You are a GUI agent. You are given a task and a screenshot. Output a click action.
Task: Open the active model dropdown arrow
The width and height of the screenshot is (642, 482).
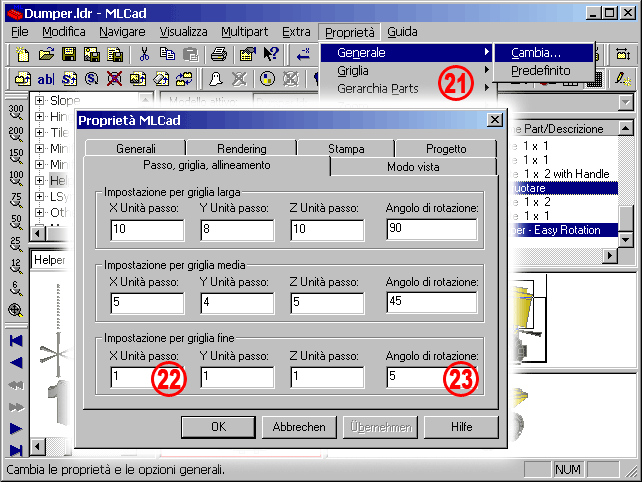[x=626, y=102]
